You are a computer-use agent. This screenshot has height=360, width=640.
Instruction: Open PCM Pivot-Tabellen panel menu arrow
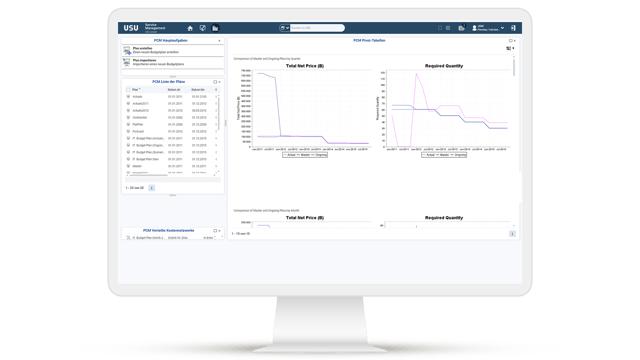pyautogui.click(x=515, y=41)
